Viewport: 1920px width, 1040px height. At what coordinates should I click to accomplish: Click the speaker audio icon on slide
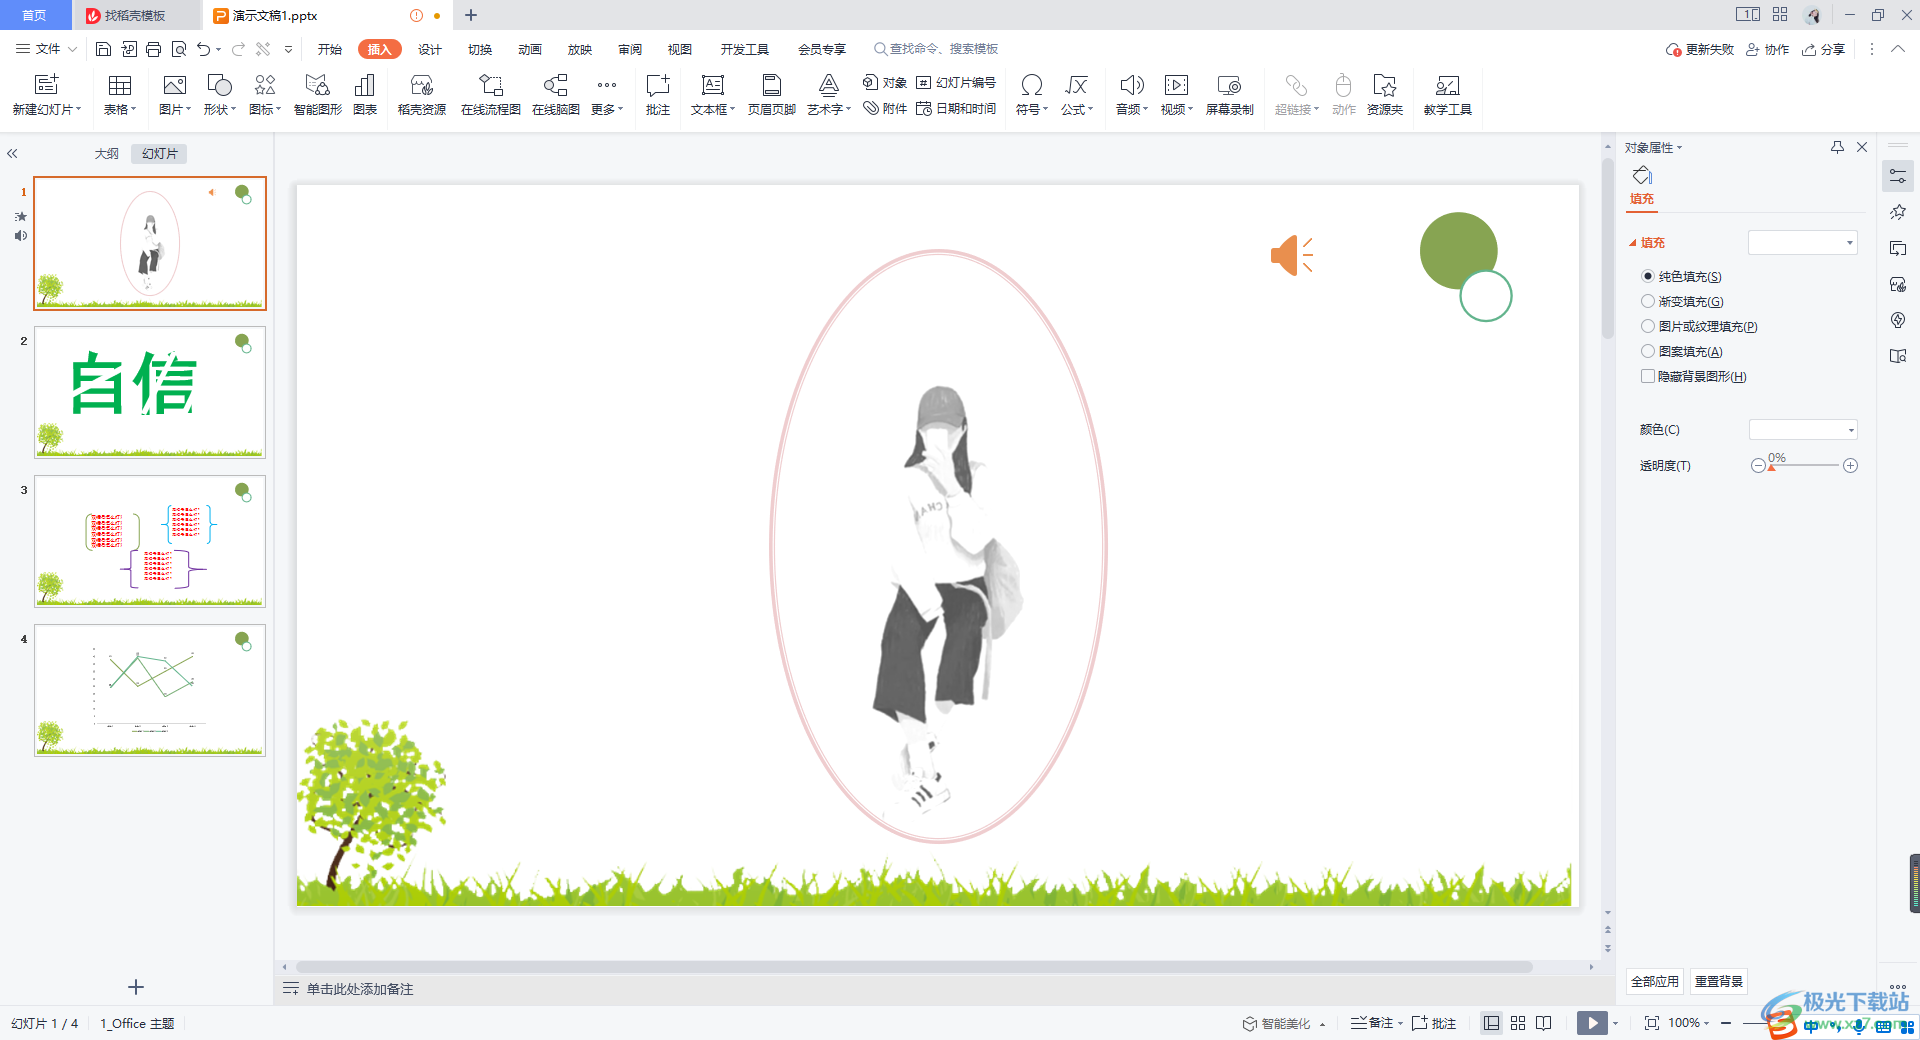(x=1292, y=255)
